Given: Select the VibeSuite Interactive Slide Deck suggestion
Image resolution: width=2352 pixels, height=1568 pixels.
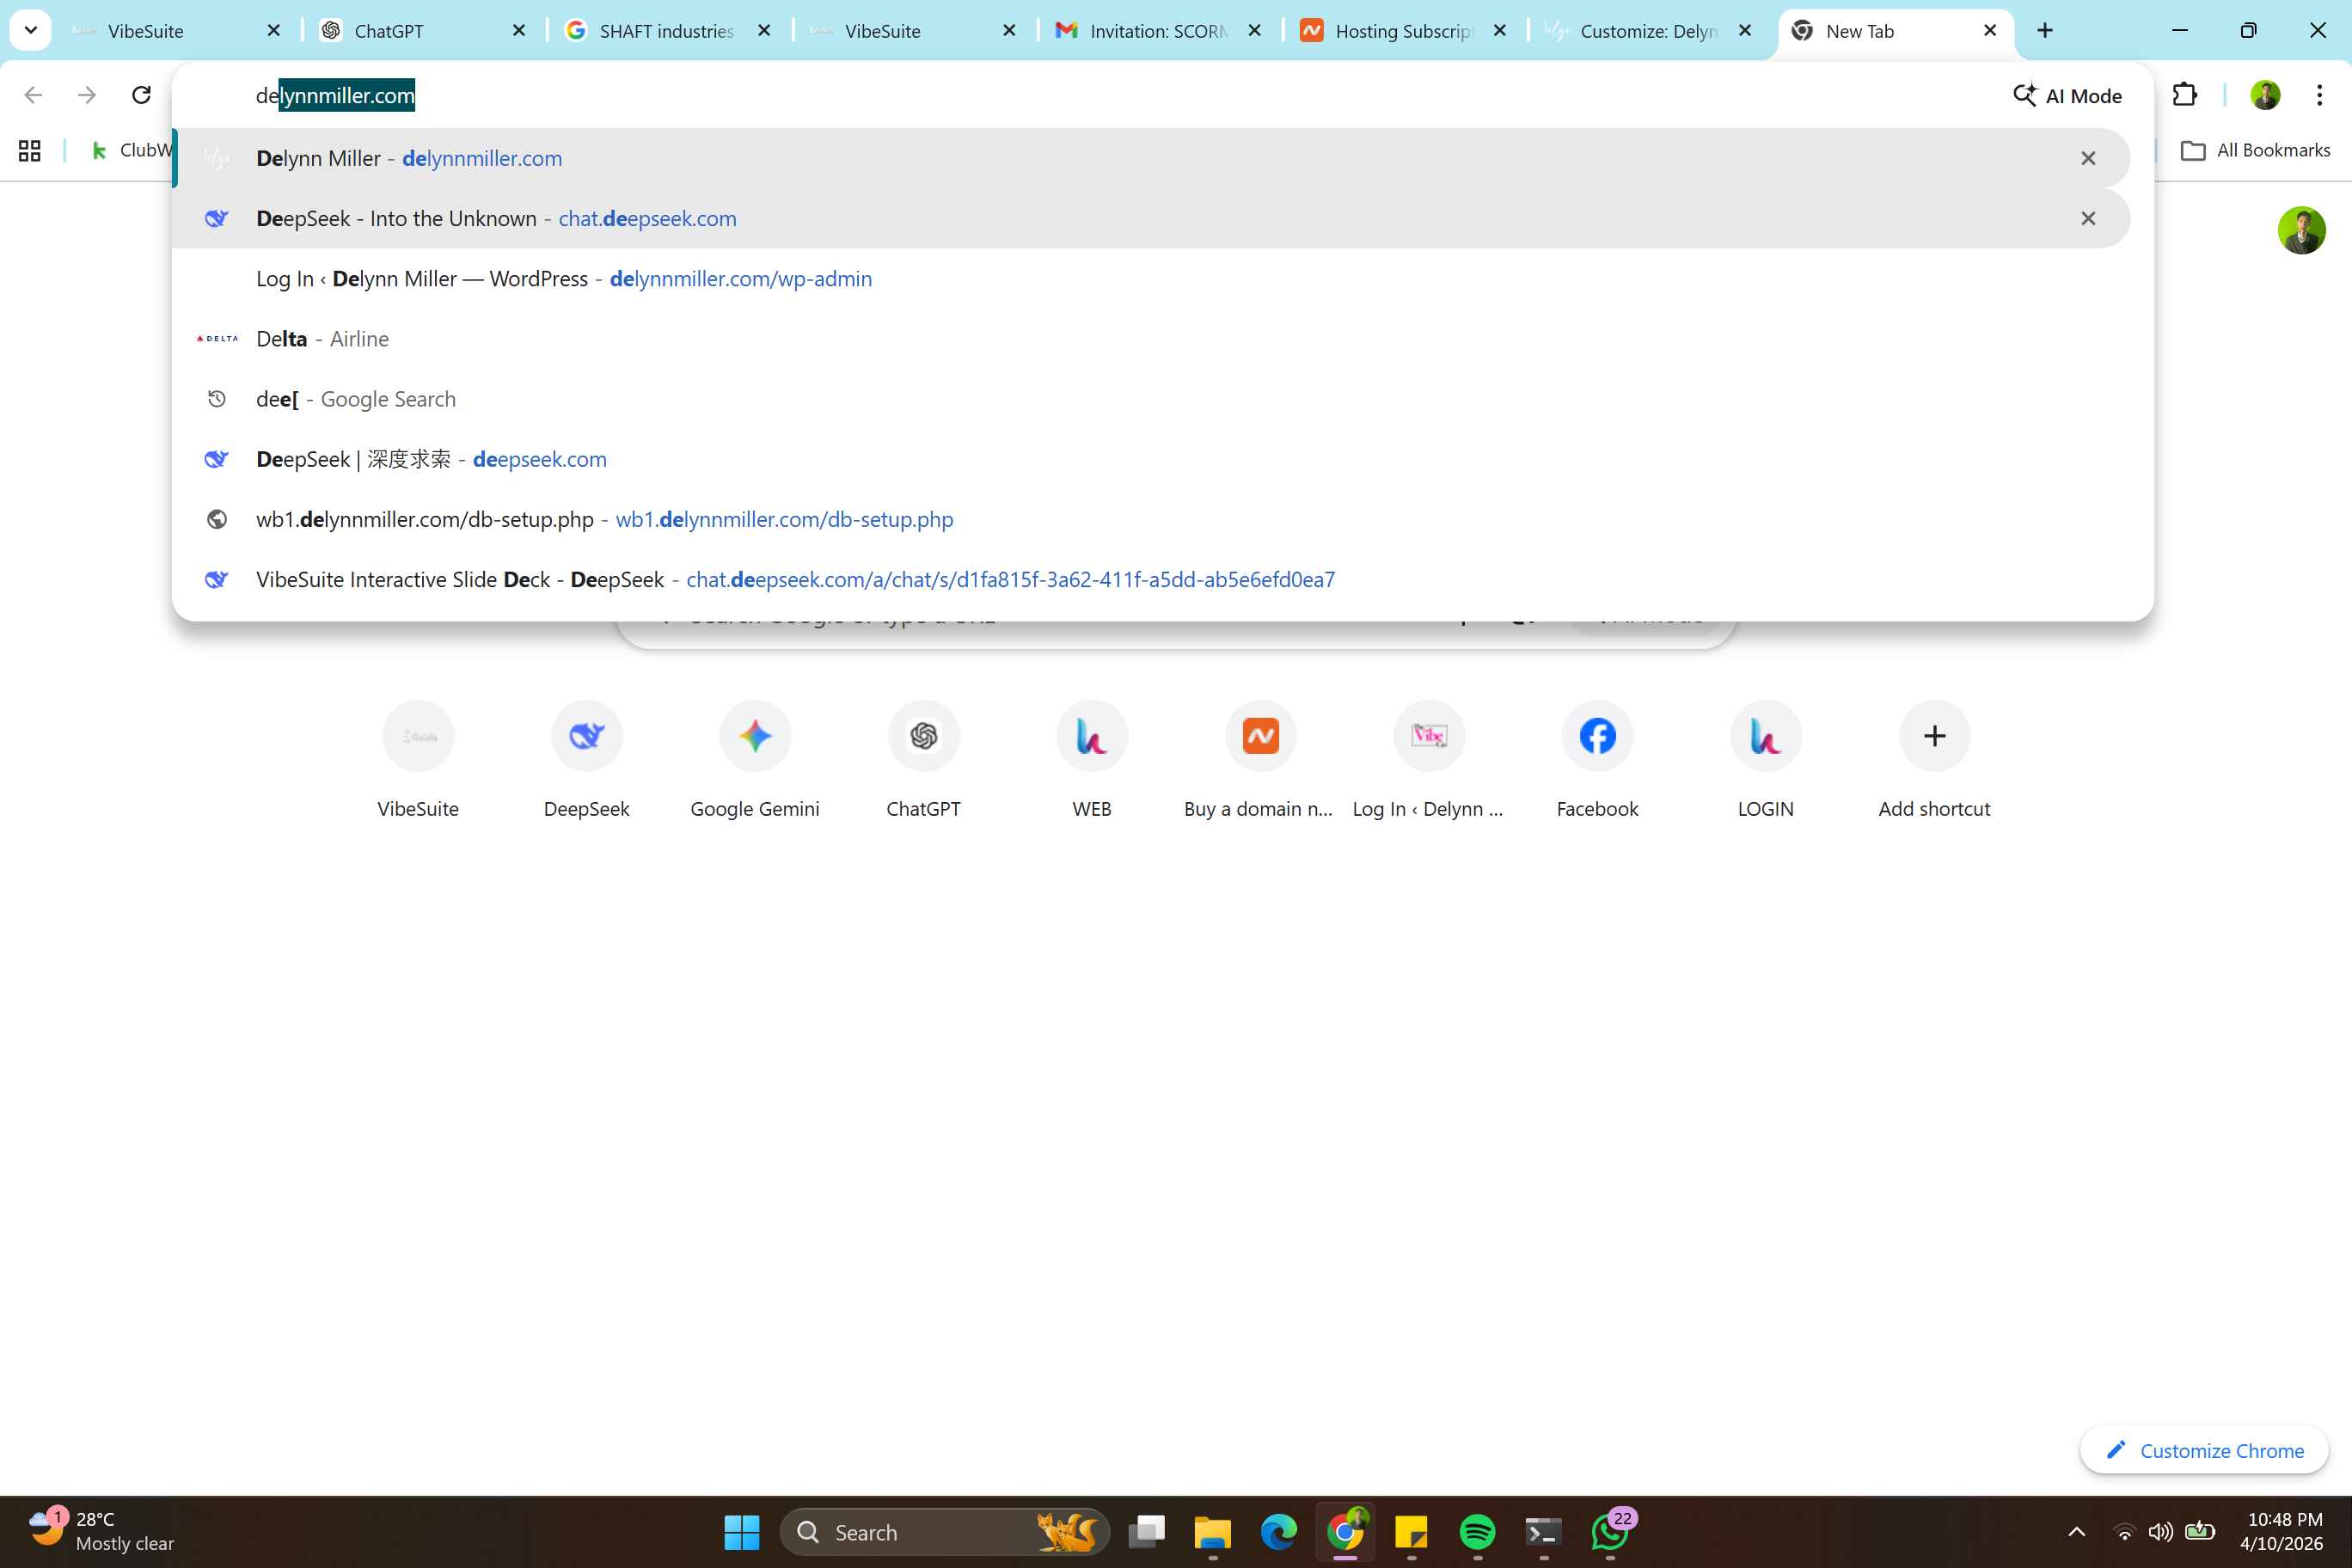Looking at the screenshot, I should coord(1150,579).
